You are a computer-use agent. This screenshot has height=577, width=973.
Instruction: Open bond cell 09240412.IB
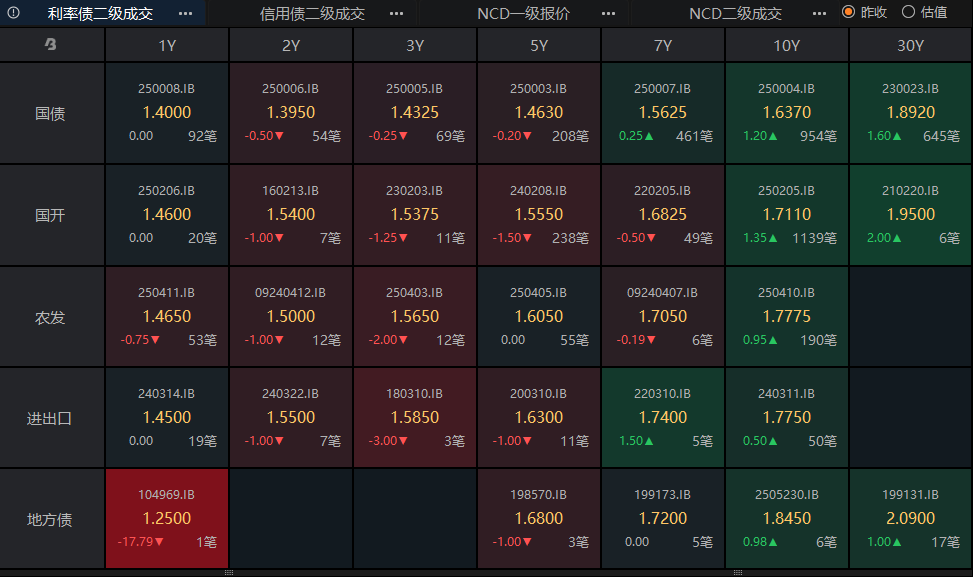click(x=291, y=317)
